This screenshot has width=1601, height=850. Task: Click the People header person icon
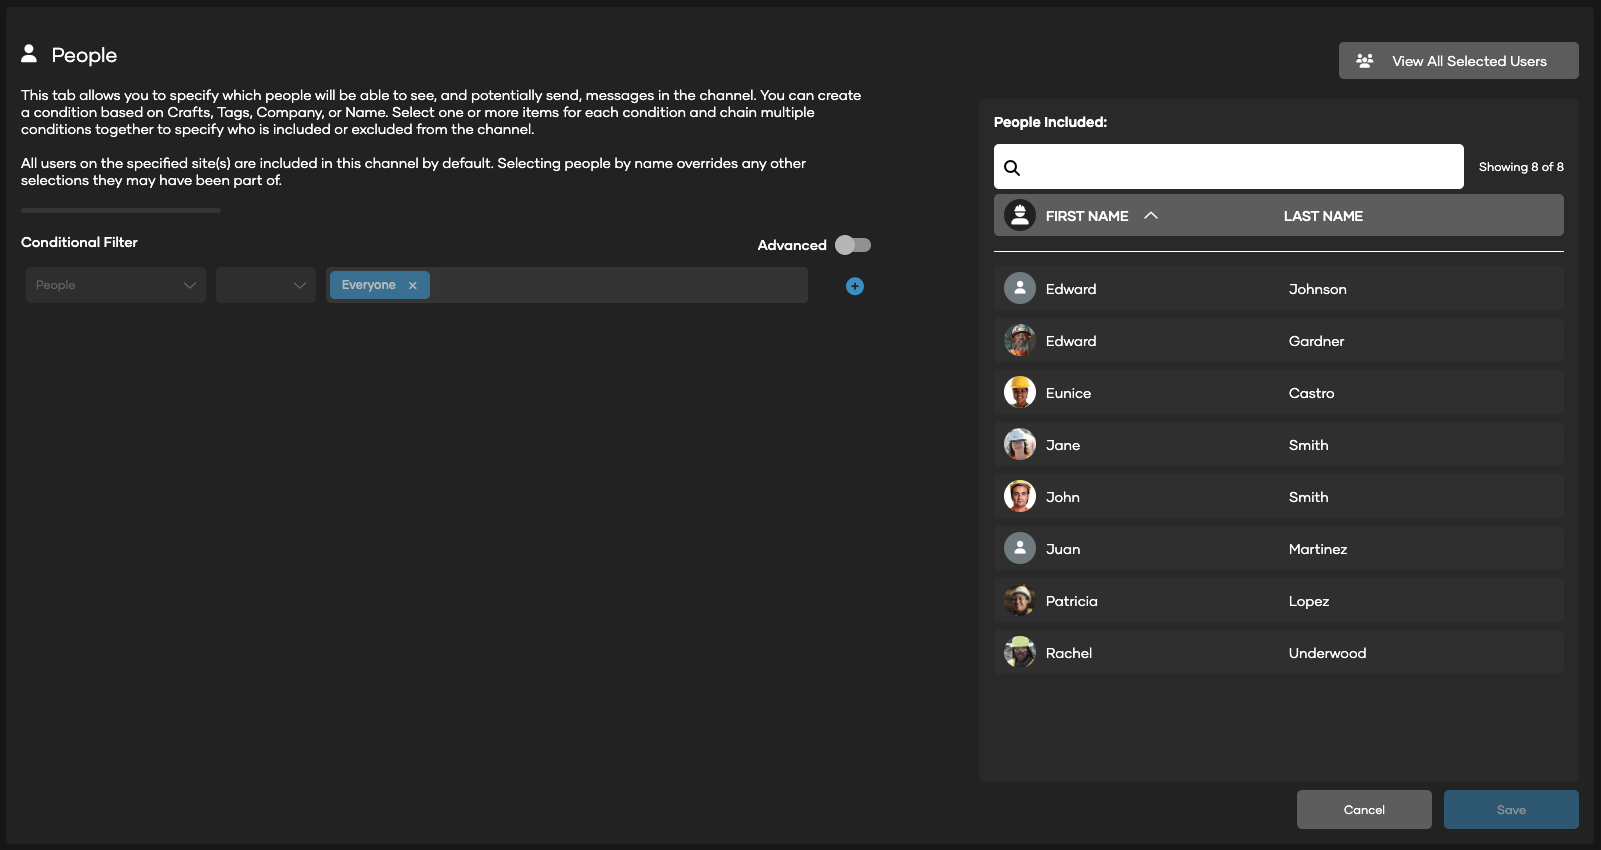[x=29, y=53]
